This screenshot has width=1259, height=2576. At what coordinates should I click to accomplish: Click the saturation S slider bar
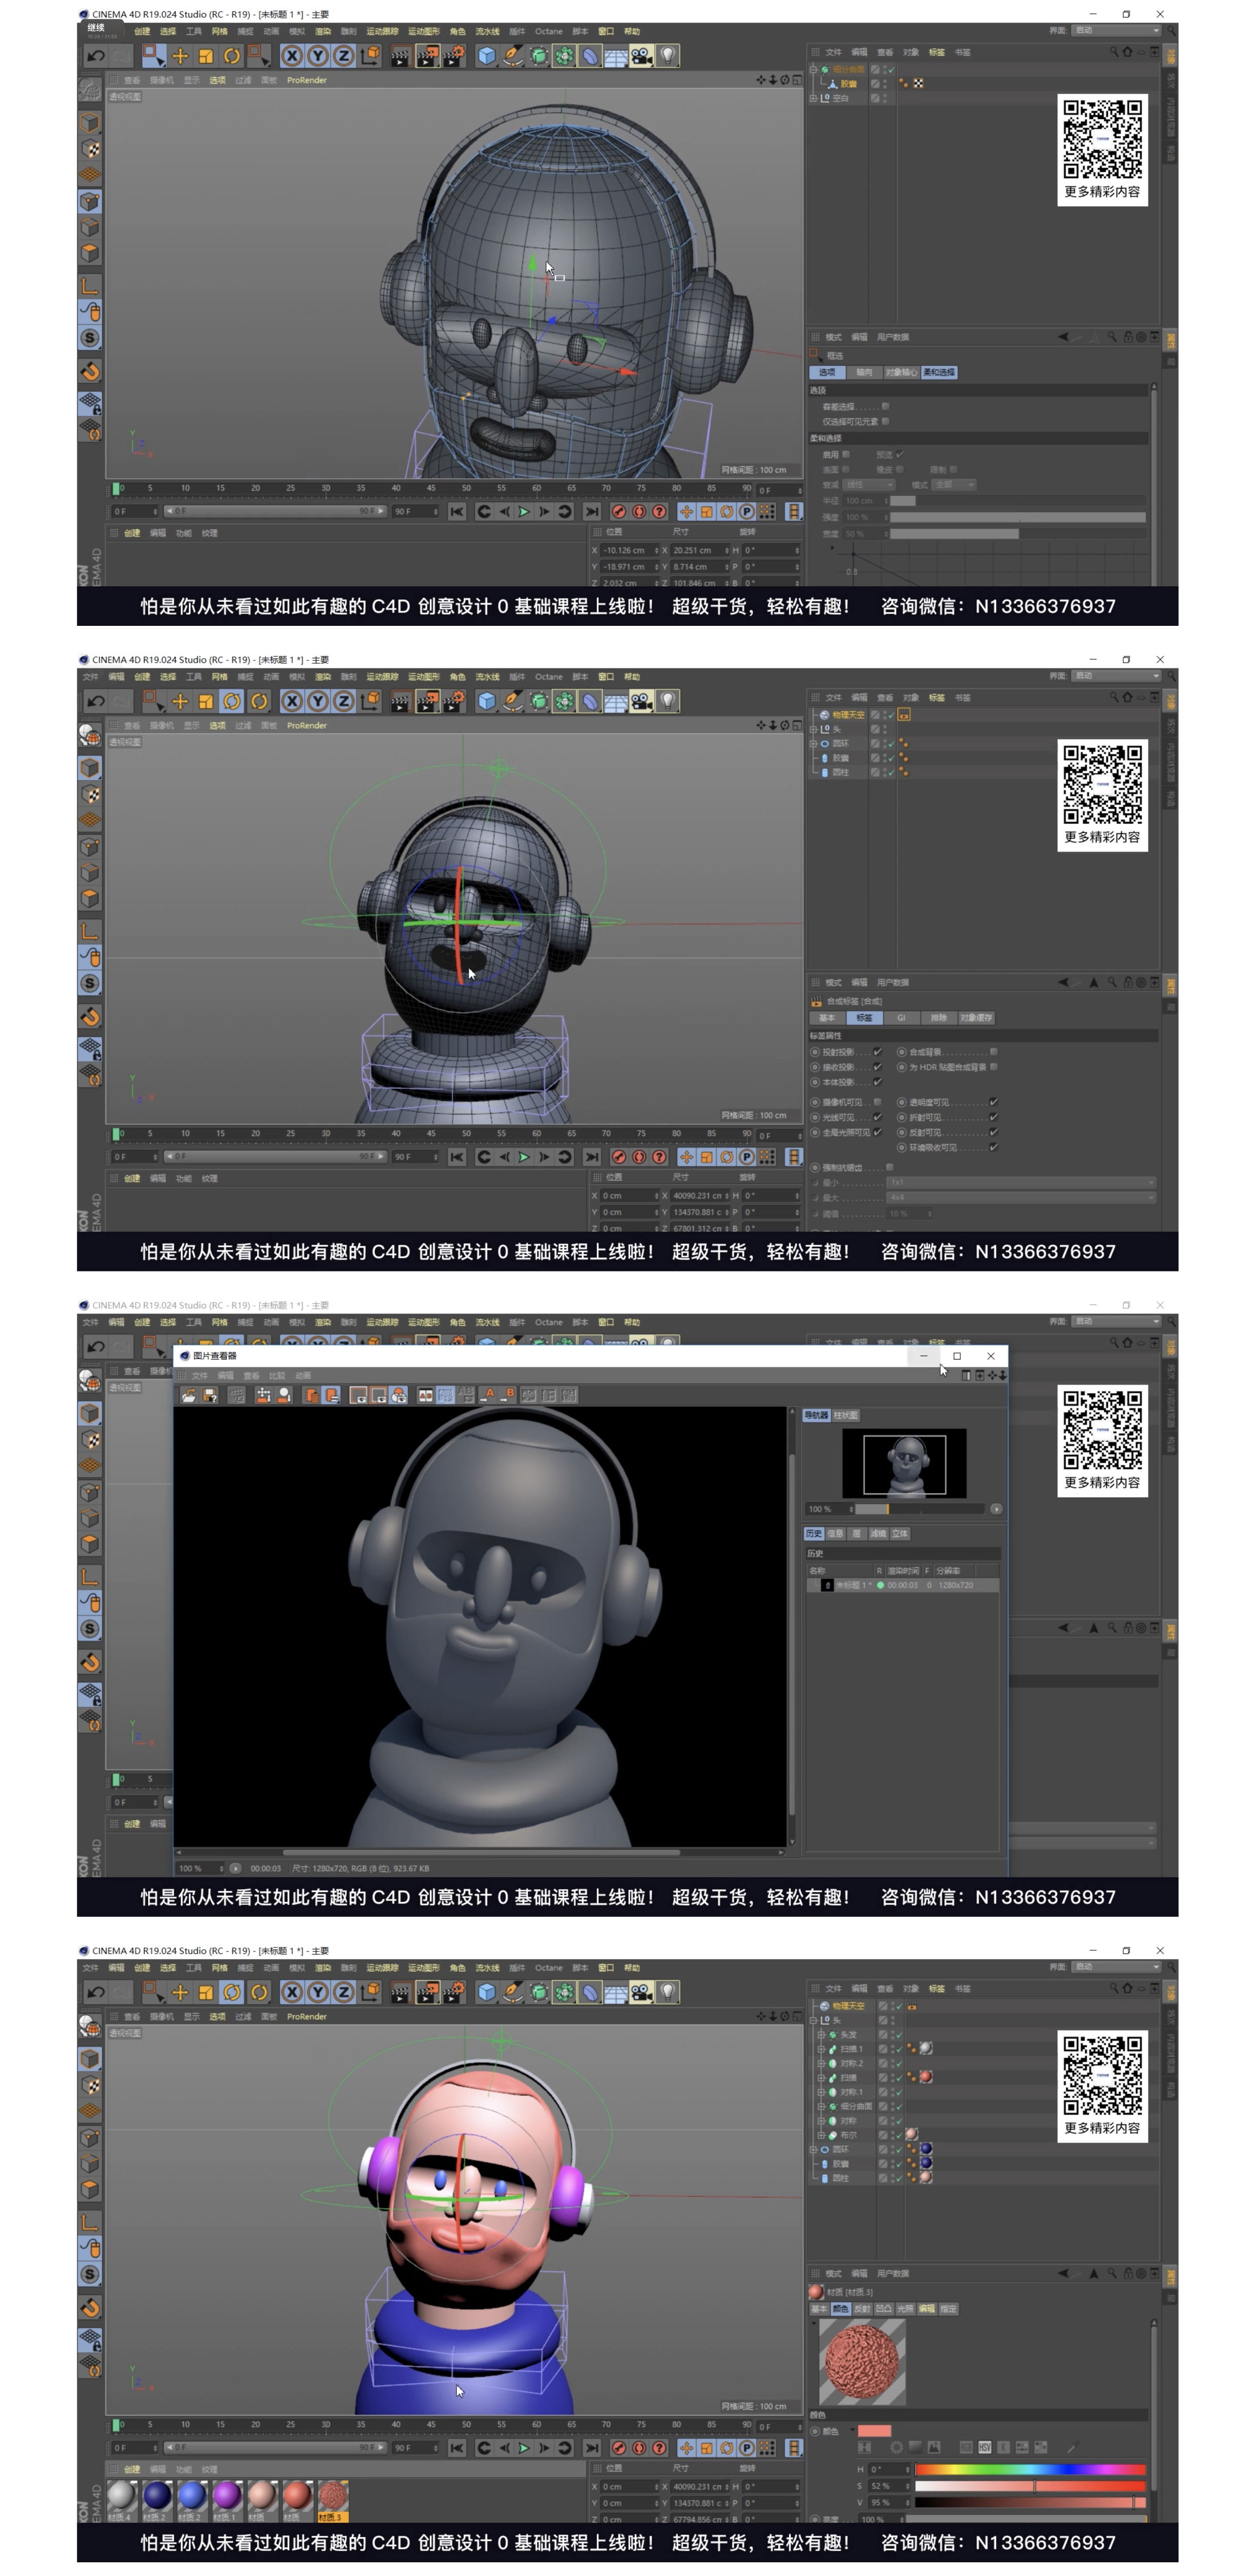[1030, 2486]
